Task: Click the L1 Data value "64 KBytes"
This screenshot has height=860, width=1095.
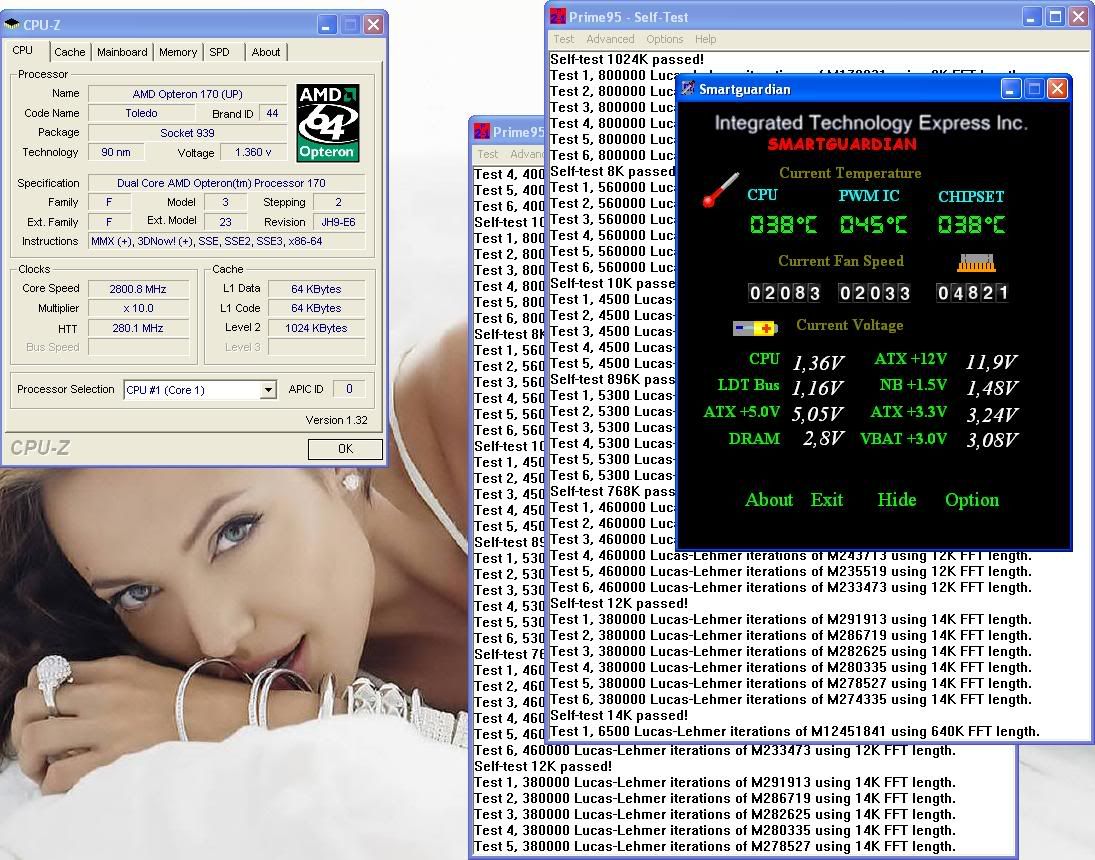Action: [x=316, y=289]
